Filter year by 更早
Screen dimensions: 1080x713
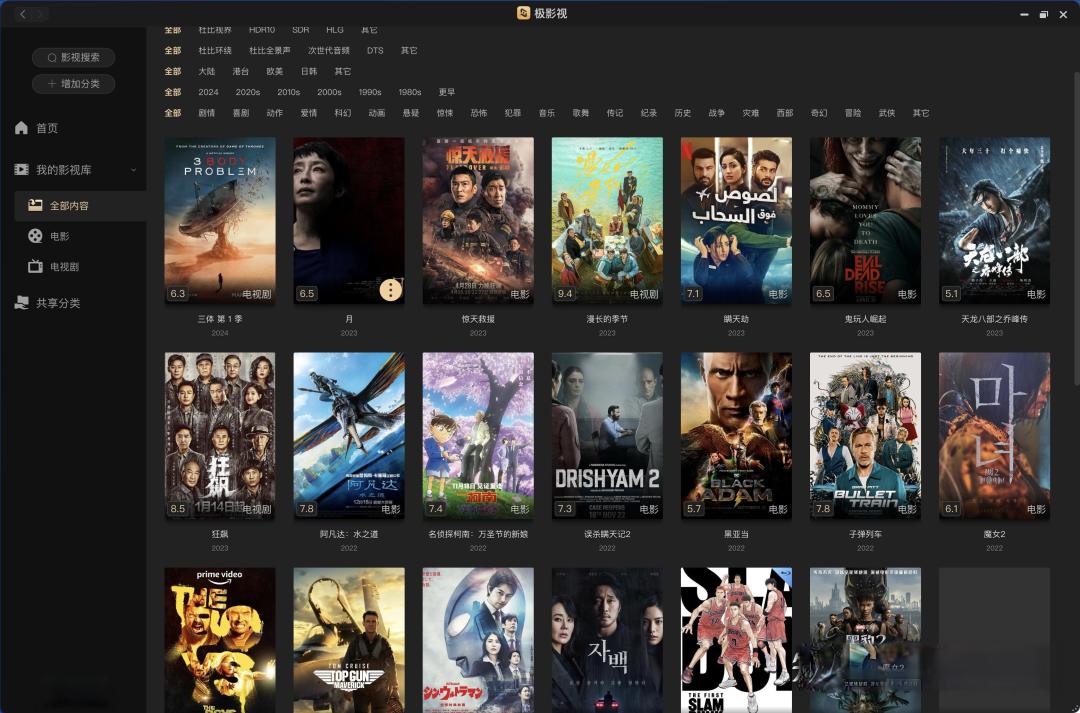[447, 92]
